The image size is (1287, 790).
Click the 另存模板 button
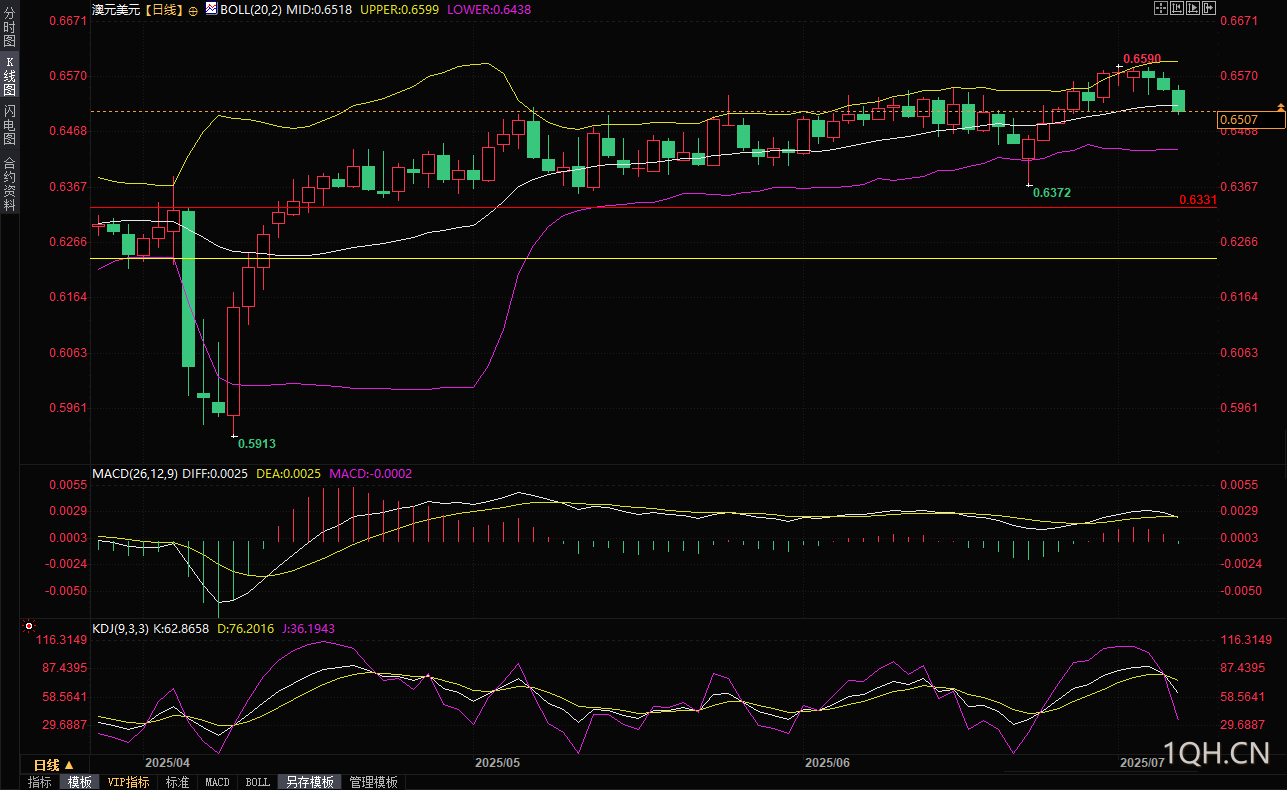(x=310, y=782)
